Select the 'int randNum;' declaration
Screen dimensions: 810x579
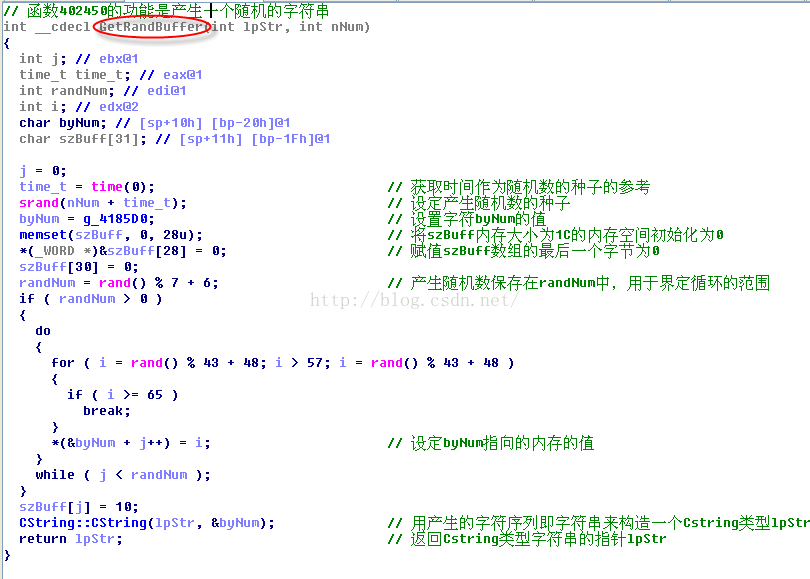point(67,91)
